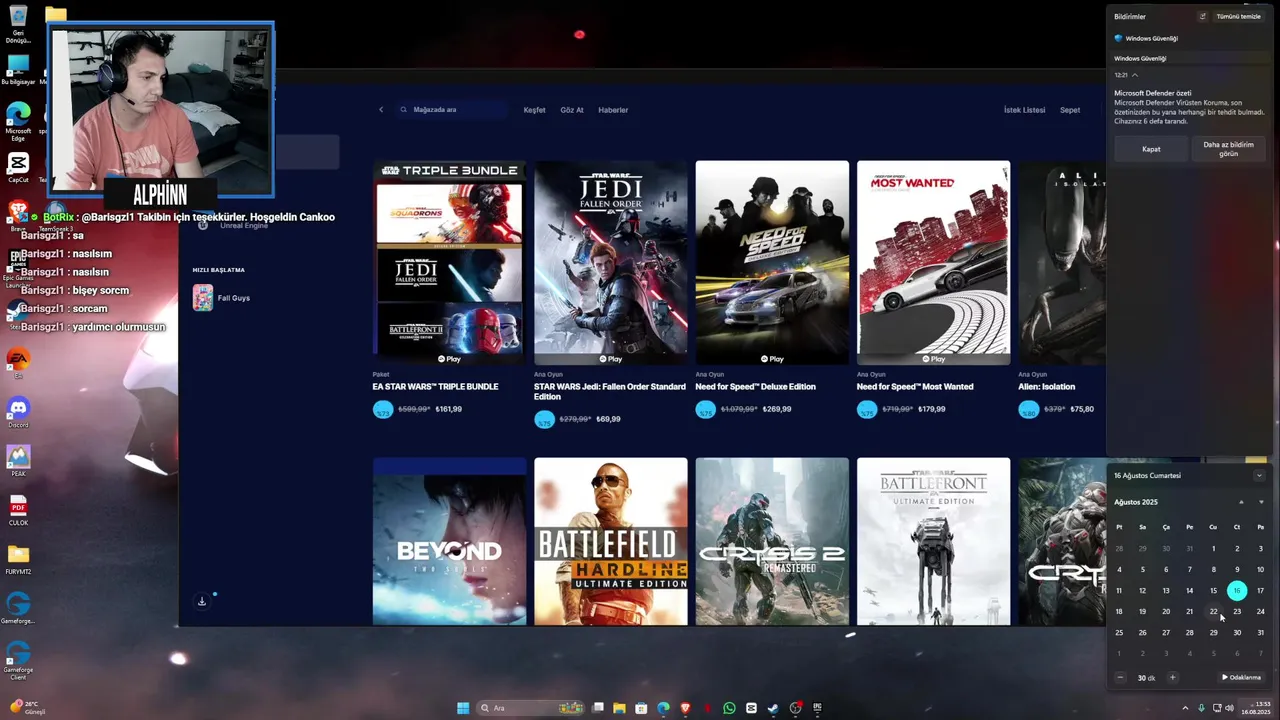
Task: Open the Gameforge Client desktop icon
Action: pos(18,658)
